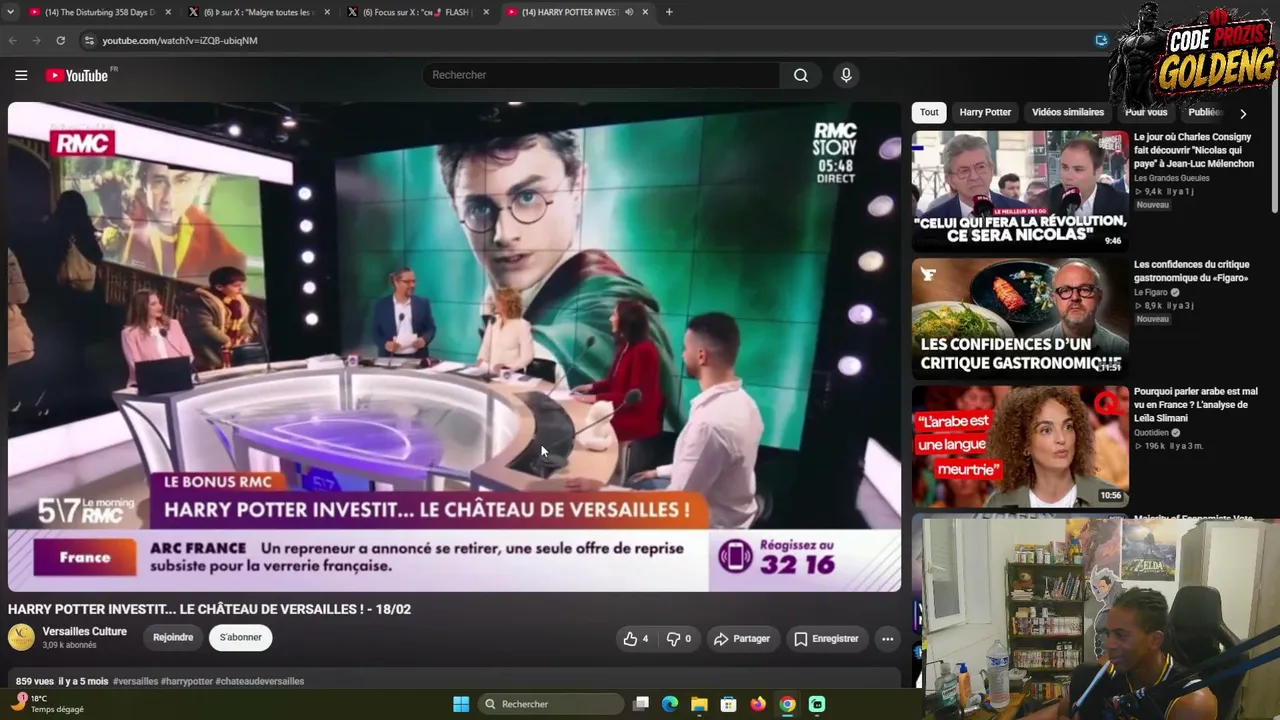Click the browser address bar URL
1280x720 pixels.
pos(180,40)
